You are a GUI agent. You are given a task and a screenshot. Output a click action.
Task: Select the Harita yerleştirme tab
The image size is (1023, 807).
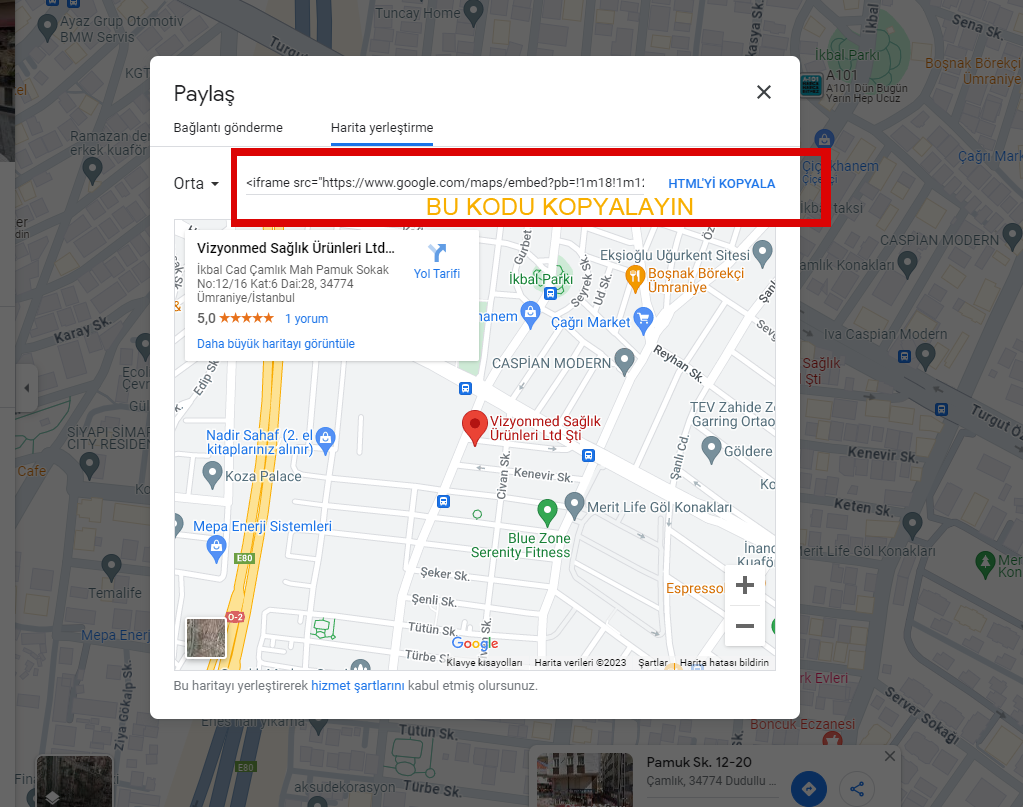tap(382, 128)
